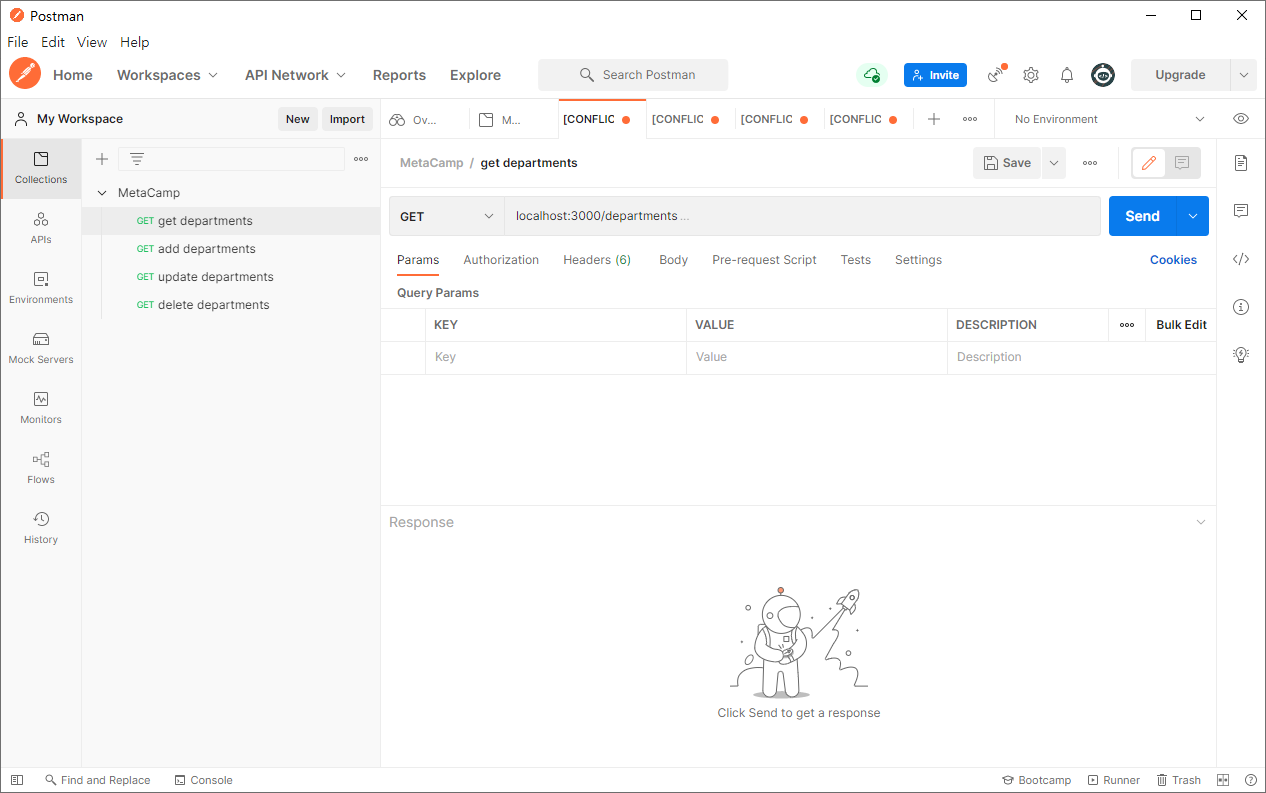Image resolution: width=1266 pixels, height=793 pixels.
Task: Open the Upgrade dropdown arrow
Action: 1243,75
